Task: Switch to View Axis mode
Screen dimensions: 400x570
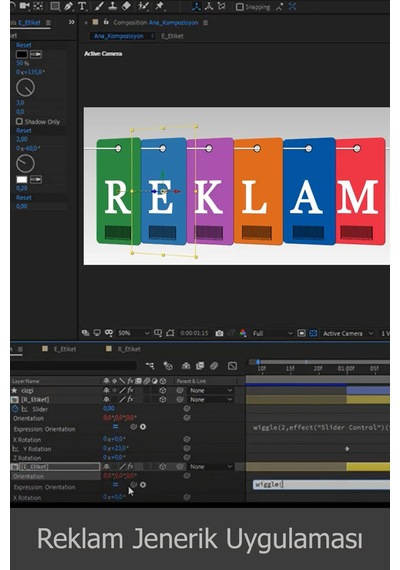Action: pos(221,6)
